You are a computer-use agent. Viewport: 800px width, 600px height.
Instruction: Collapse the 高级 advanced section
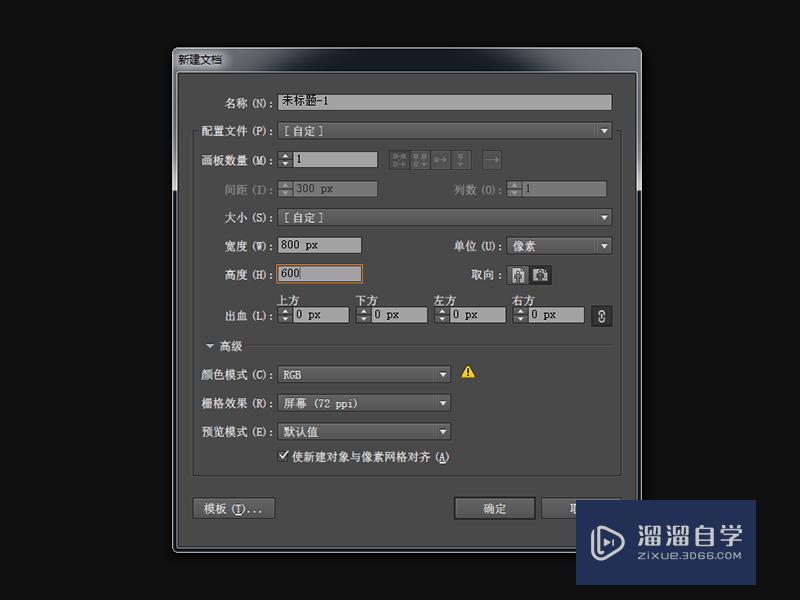210,346
